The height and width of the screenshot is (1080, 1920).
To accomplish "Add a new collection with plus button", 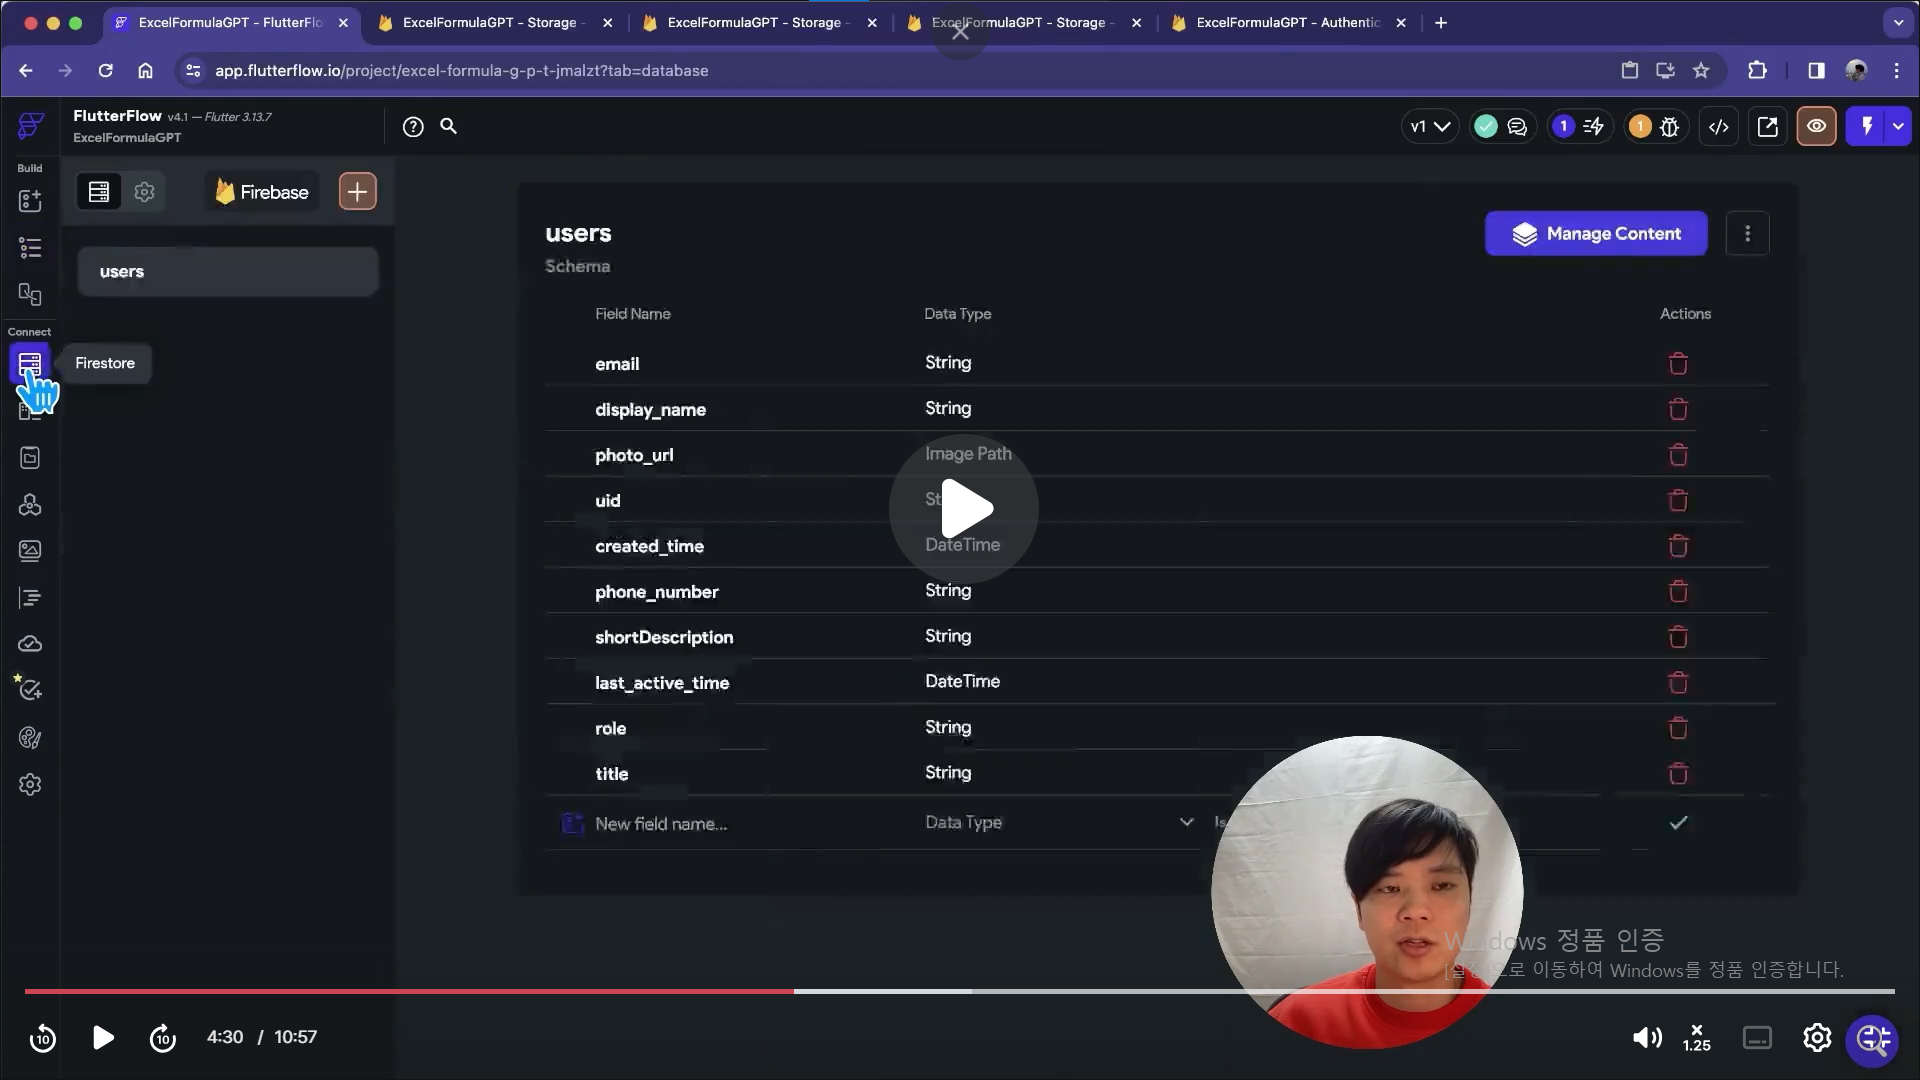I will tap(357, 192).
